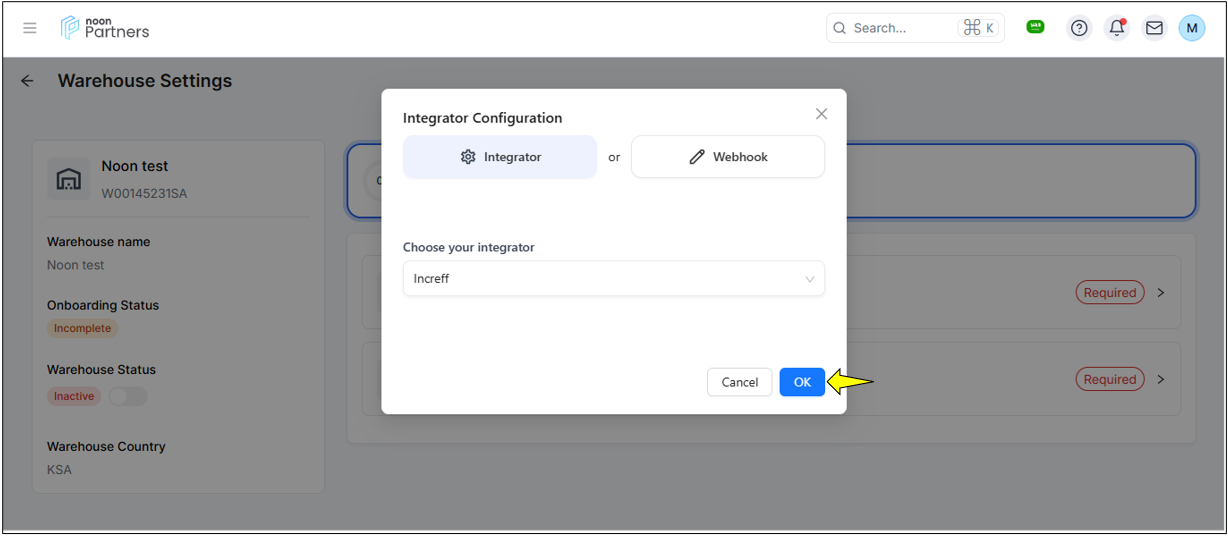Confirm with the OK button
The height and width of the screenshot is (536, 1228).
click(802, 382)
